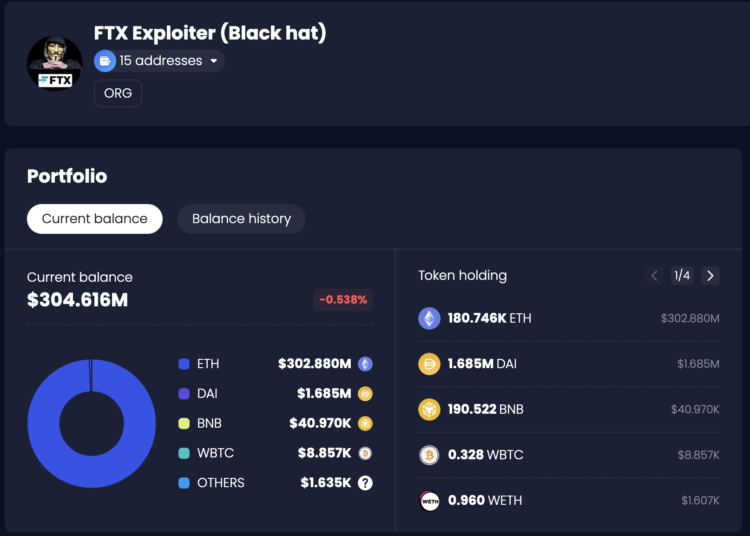750x536 pixels.
Task: Expand the 15 addresses dropdown arrow
Action: coord(214,61)
